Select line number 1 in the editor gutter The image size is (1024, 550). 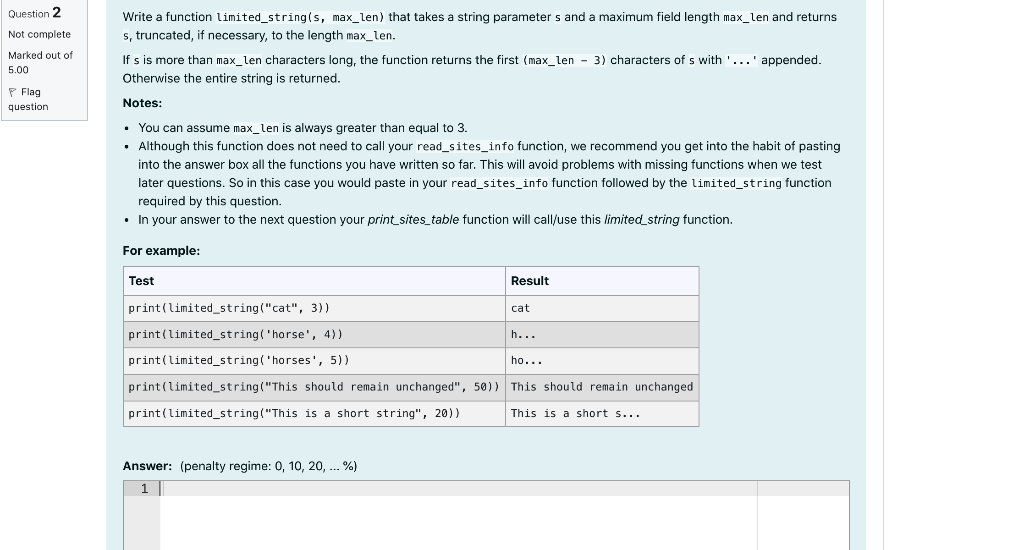click(x=144, y=489)
